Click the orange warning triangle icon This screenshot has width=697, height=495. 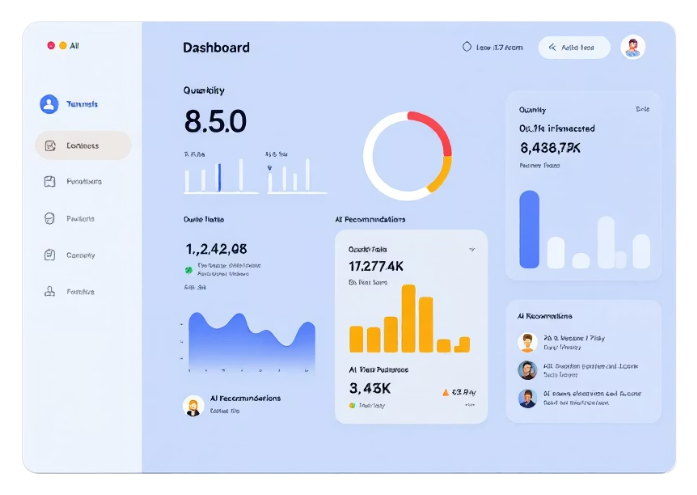[445, 392]
